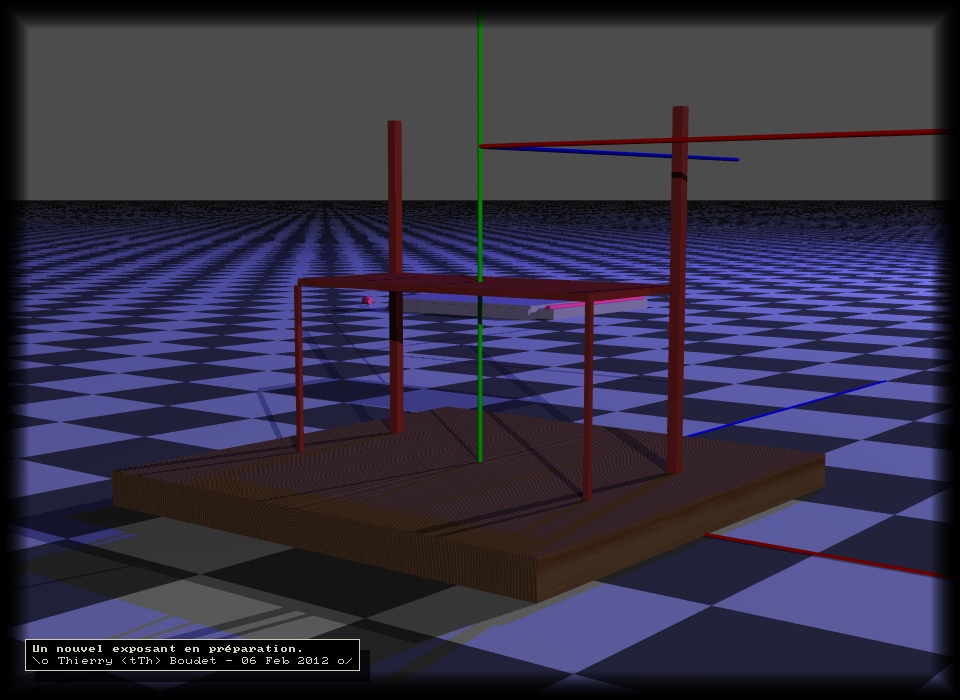Click the wooden base board

469,503
